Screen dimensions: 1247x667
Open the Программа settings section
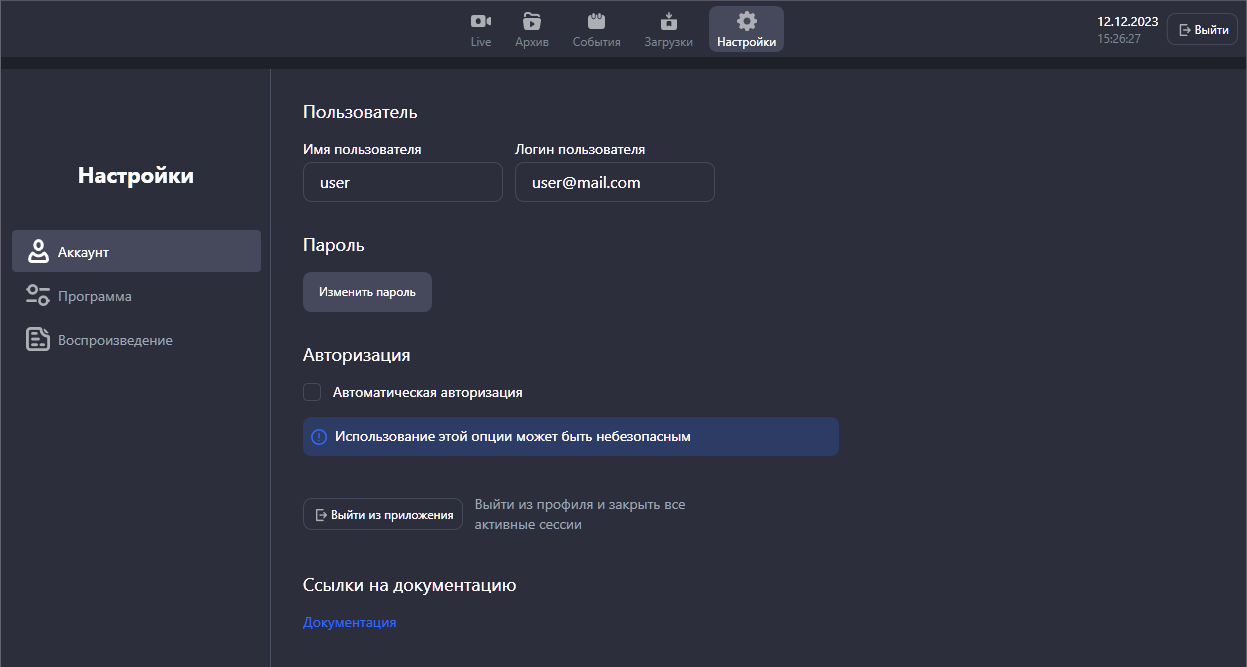136,296
